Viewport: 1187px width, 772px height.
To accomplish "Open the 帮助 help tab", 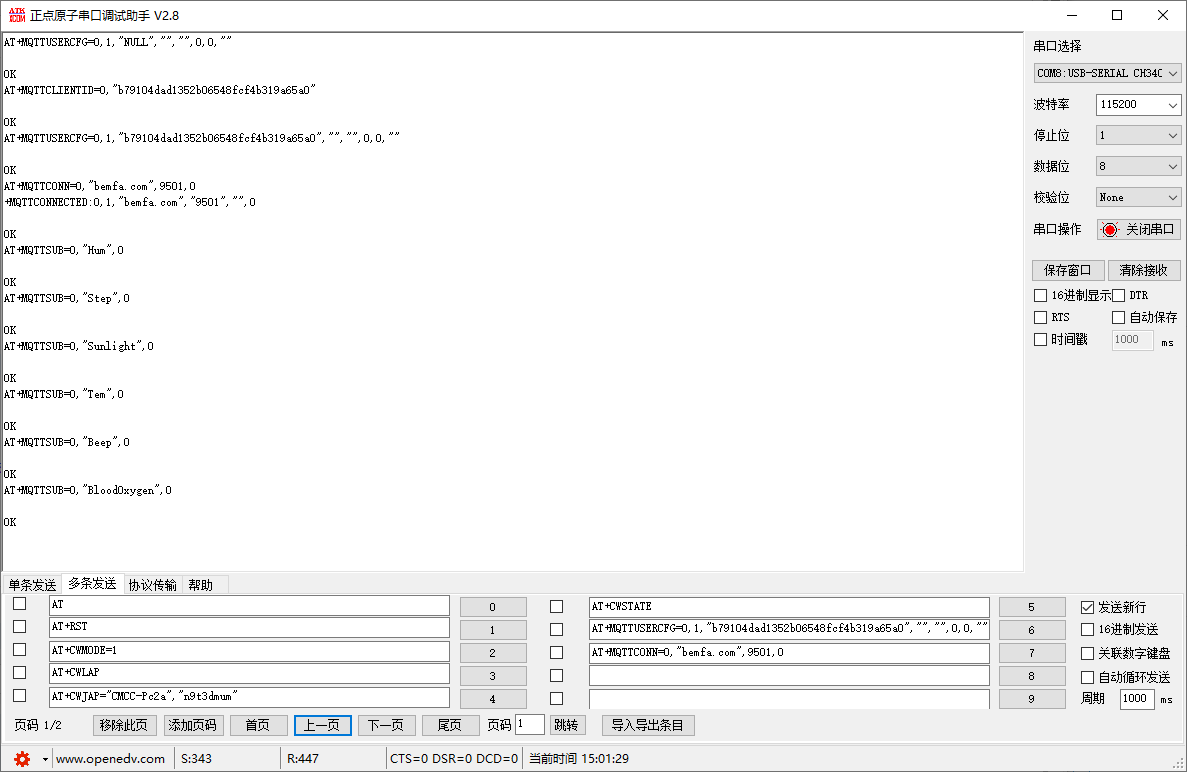I will tap(201, 585).
